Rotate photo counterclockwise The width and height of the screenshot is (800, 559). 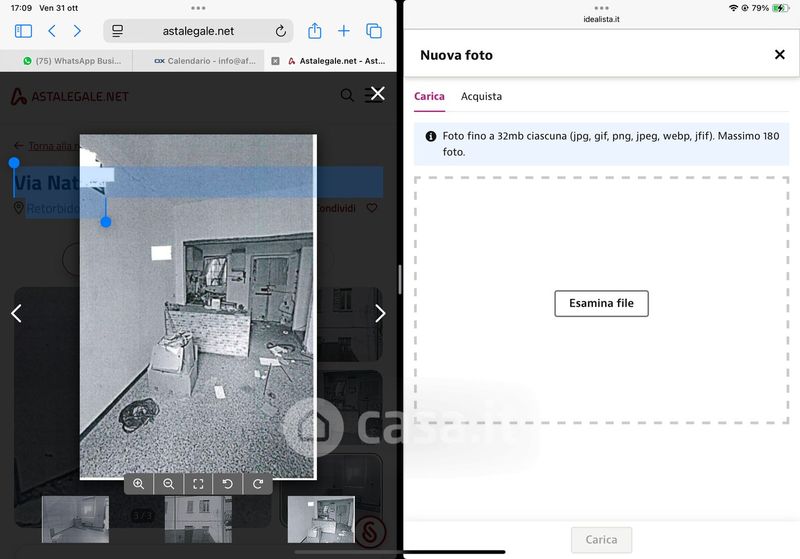[228, 484]
